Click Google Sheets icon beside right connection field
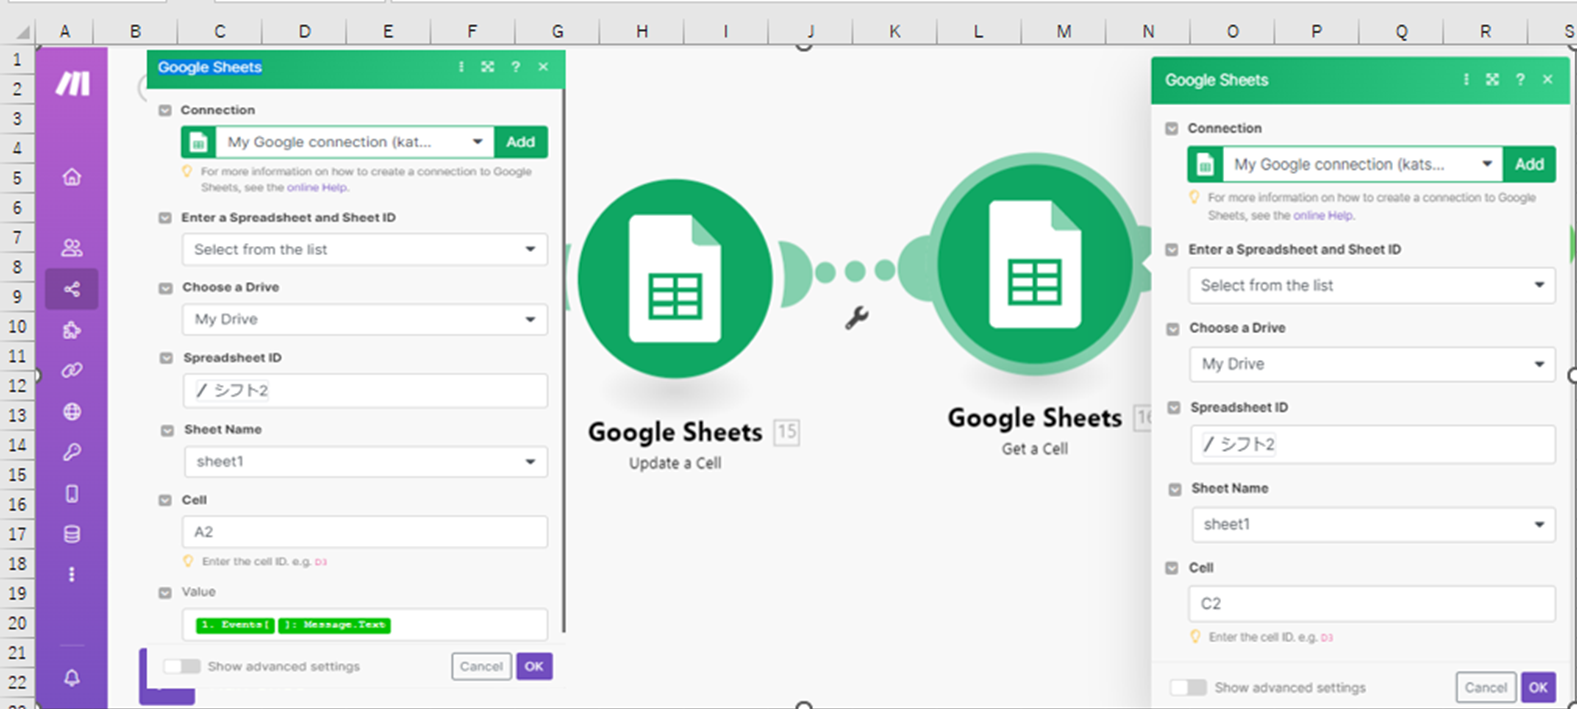This screenshot has width=1577, height=709. click(1205, 164)
